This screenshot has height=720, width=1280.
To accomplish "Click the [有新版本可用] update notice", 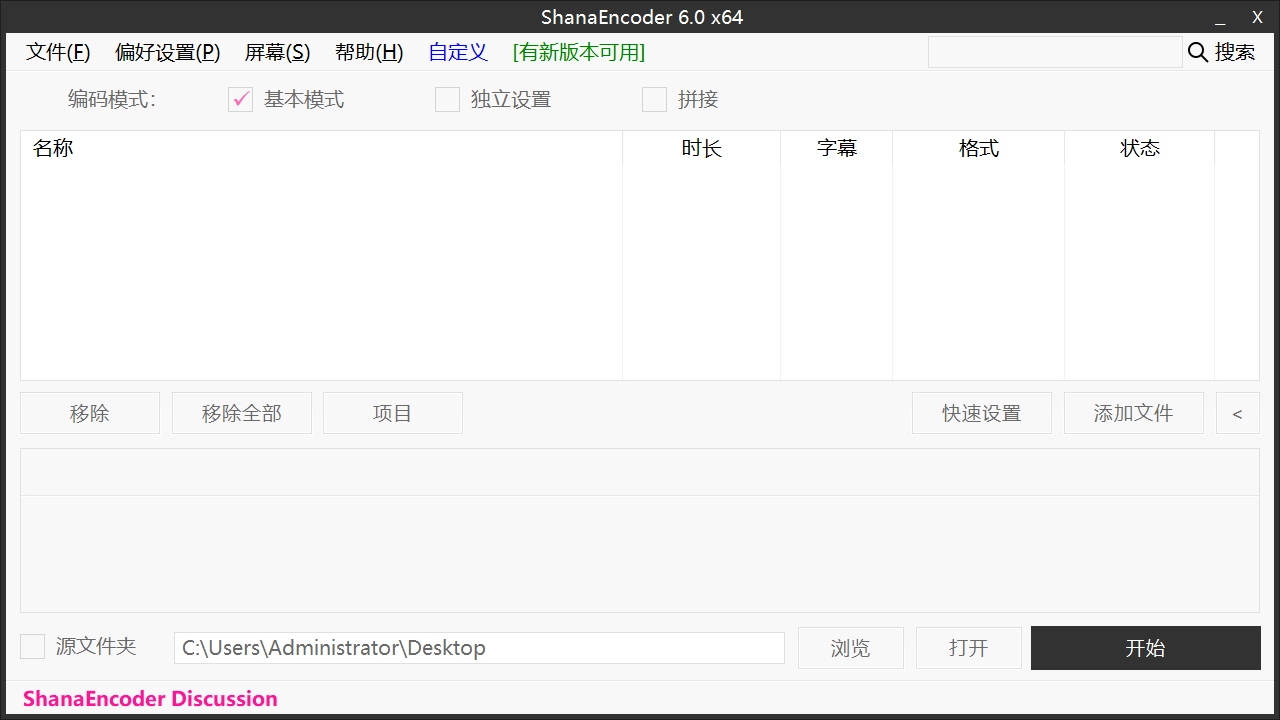I will point(579,52).
